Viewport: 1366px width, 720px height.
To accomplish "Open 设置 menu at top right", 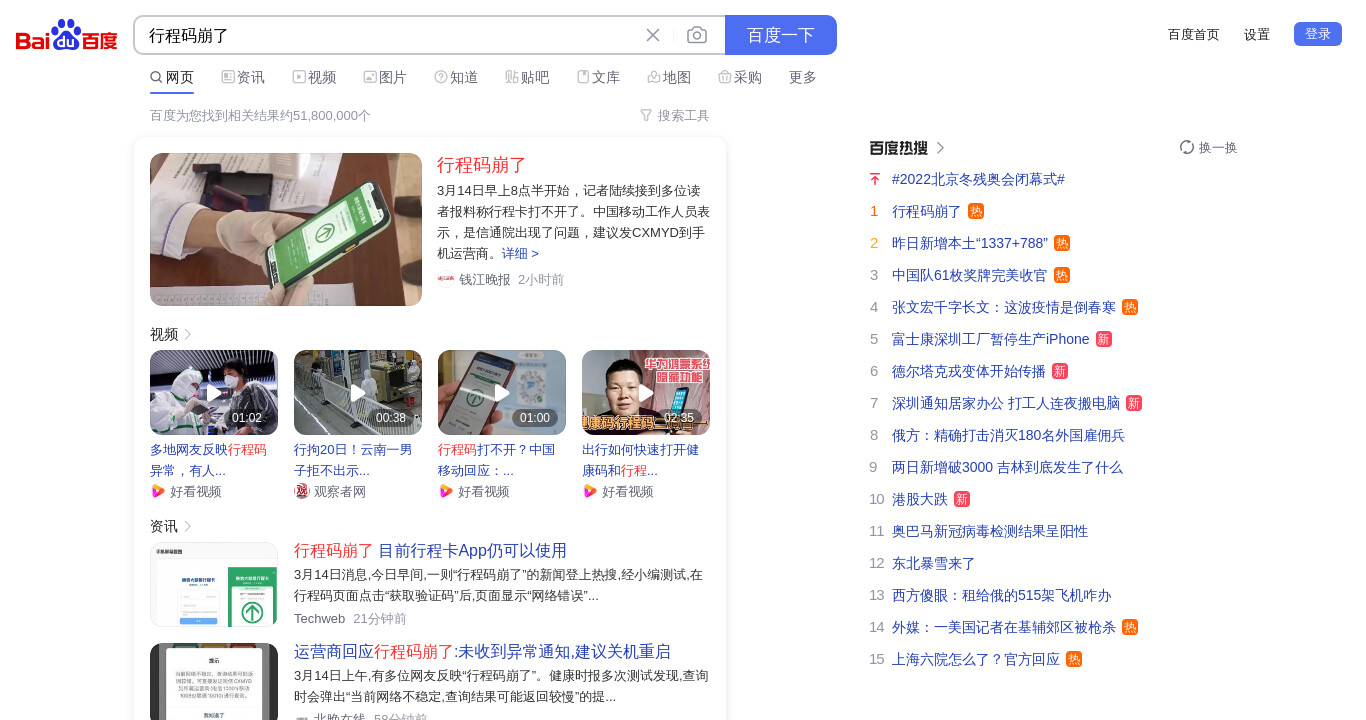I will pyautogui.click(x=1257, y=34).
